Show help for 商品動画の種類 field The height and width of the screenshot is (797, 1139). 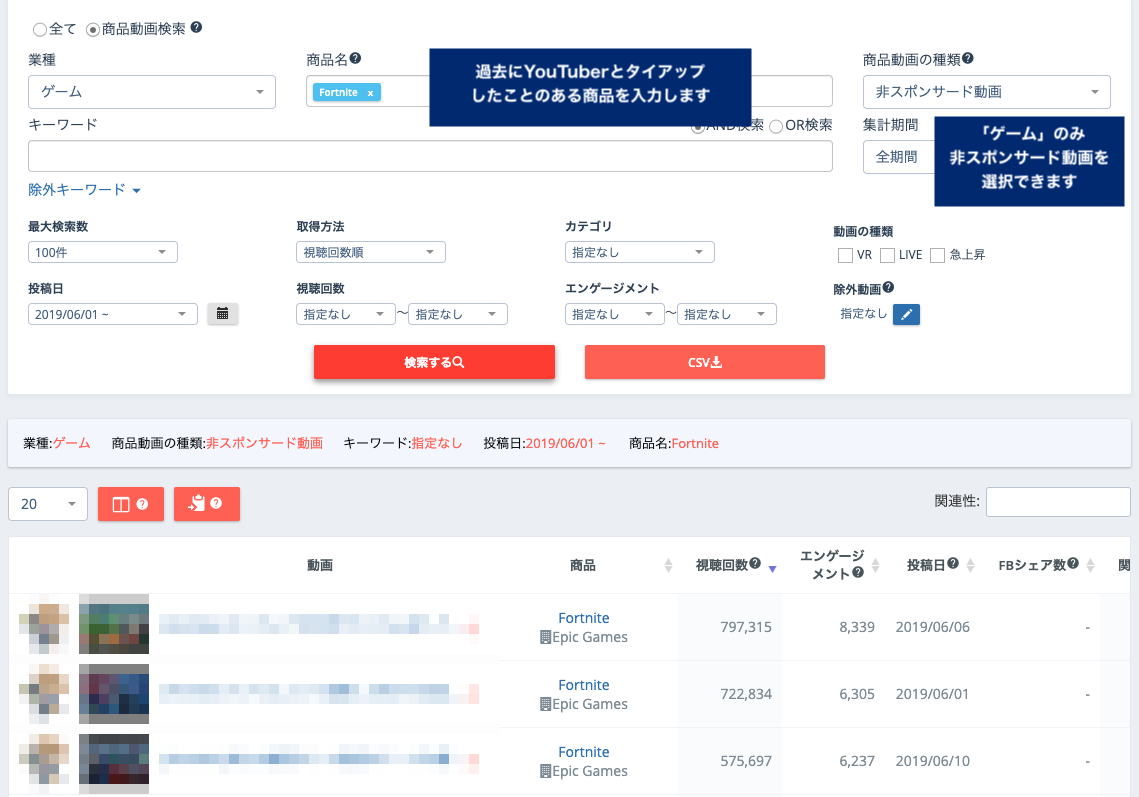pyautogui.click(x=968, y=59)
